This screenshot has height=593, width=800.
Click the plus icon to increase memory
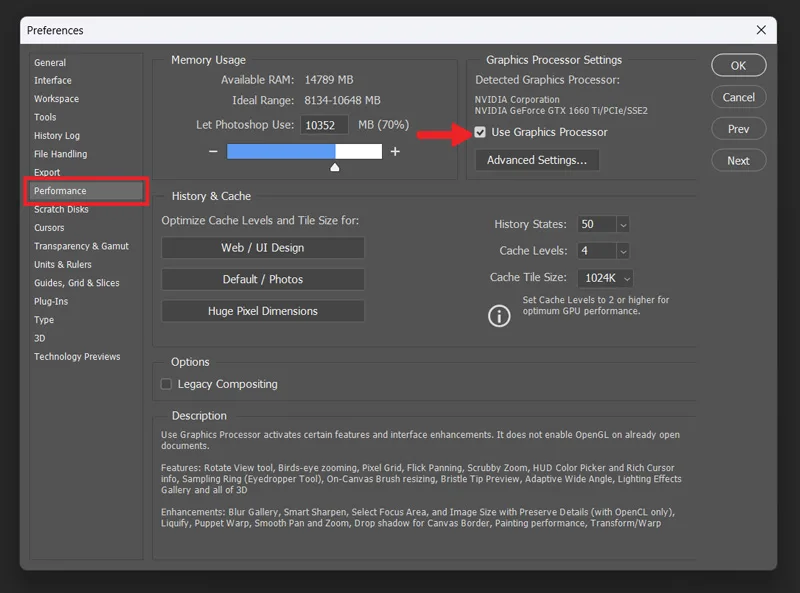pyautogui.click(x=395, y=152)
